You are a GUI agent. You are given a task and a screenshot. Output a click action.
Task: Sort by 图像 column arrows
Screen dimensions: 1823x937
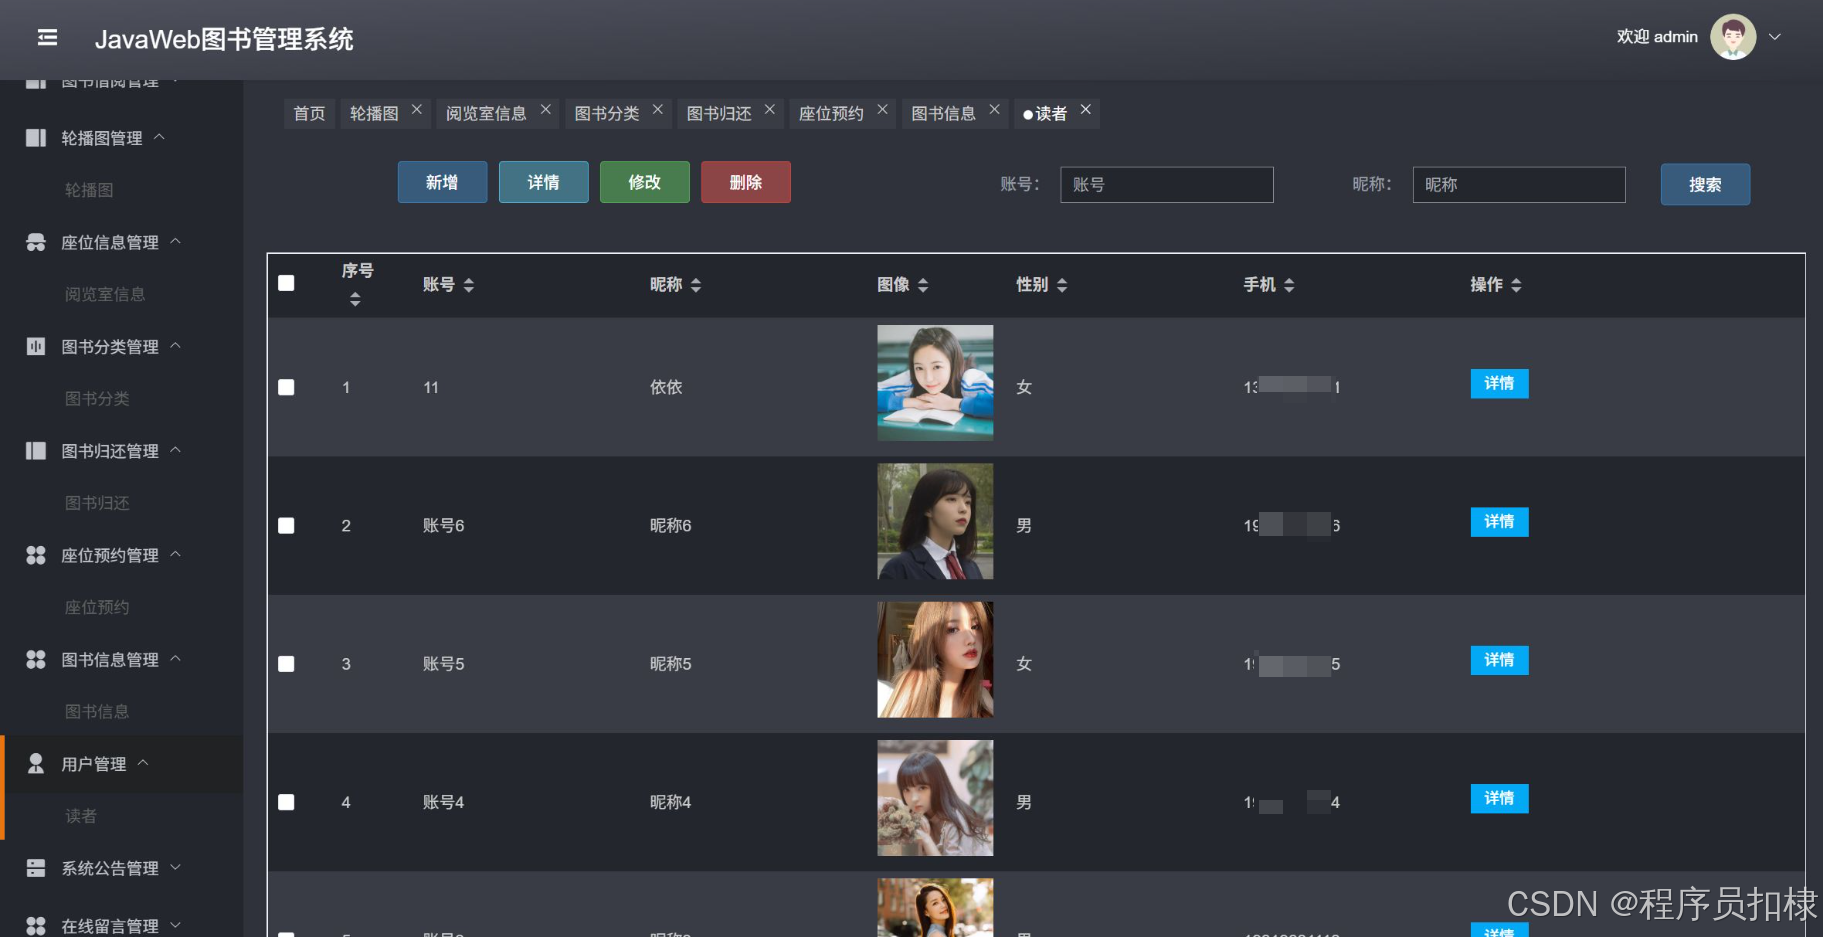(x=923, y=285)
